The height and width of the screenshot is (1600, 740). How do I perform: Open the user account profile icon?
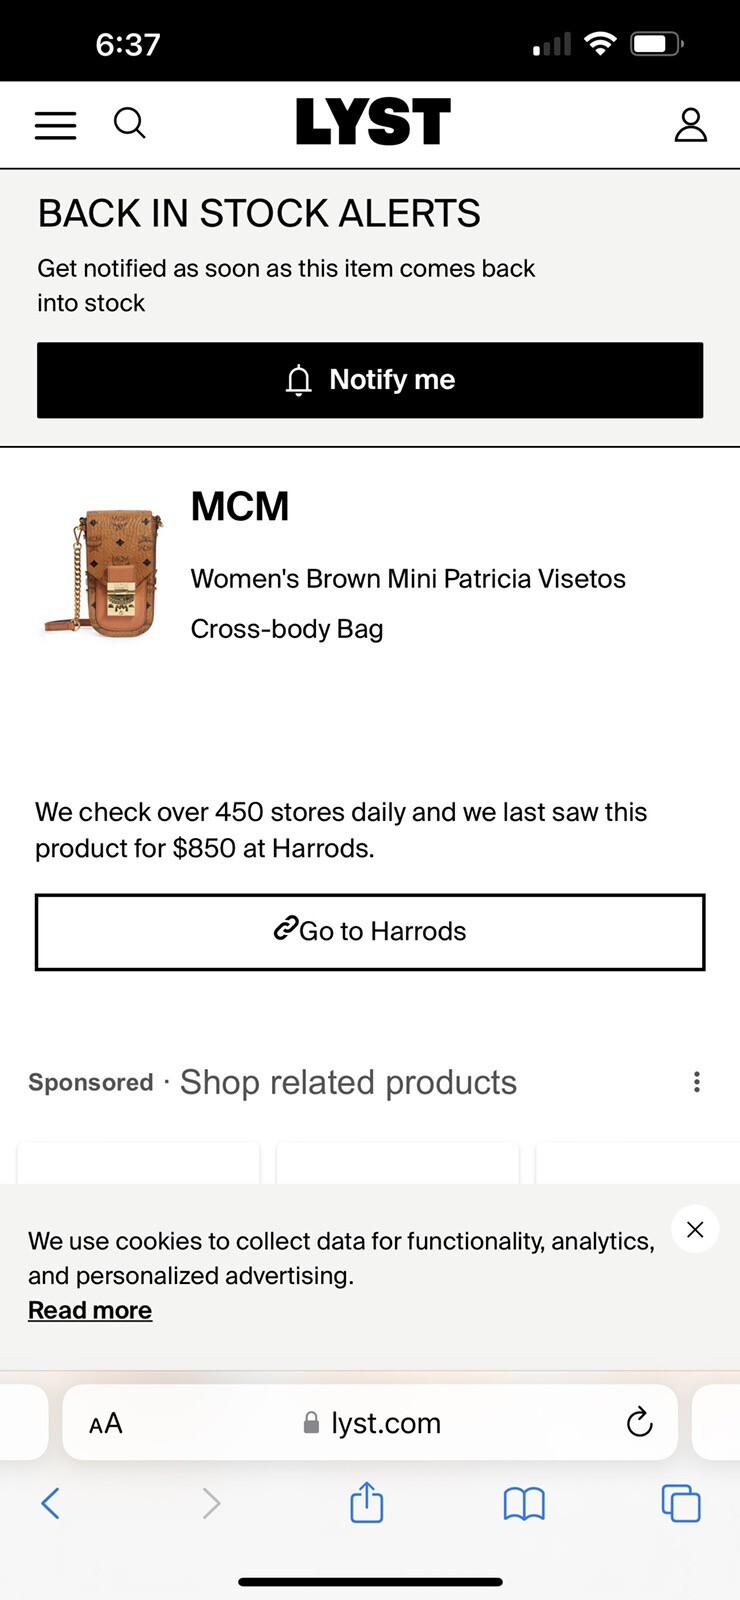click(690, 125)
